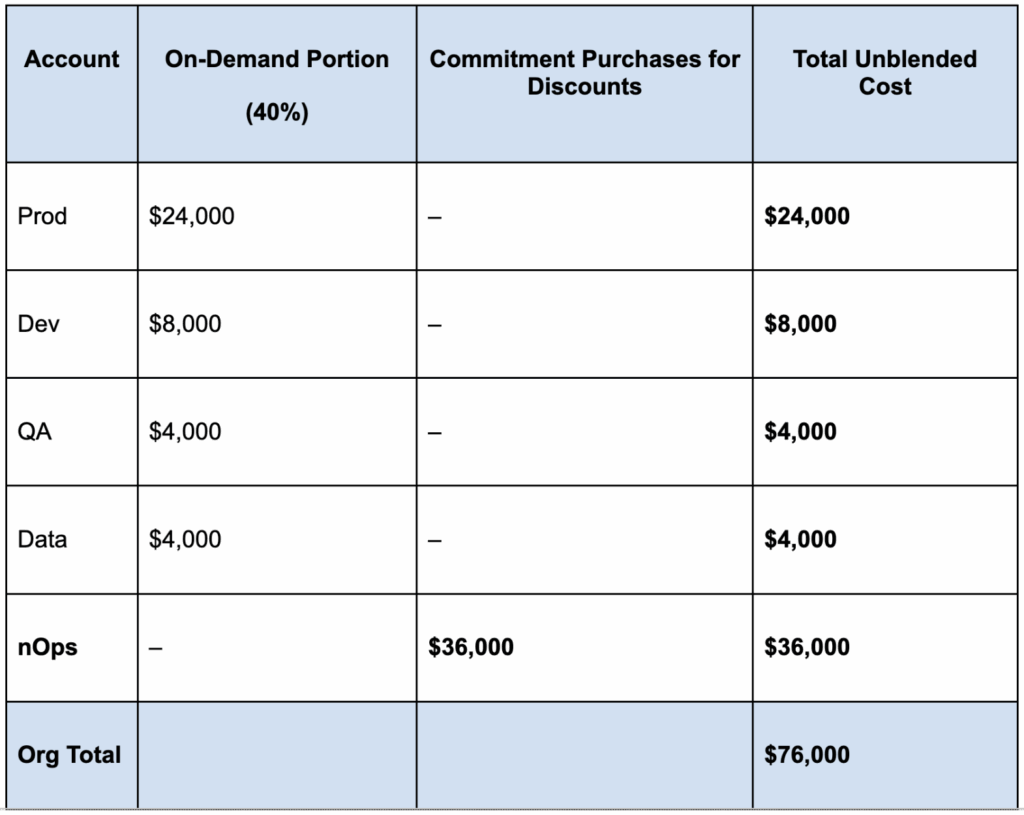Click Prod's bold total unblended cost
Screen dimensions: 1024x815
coord(807,216)
